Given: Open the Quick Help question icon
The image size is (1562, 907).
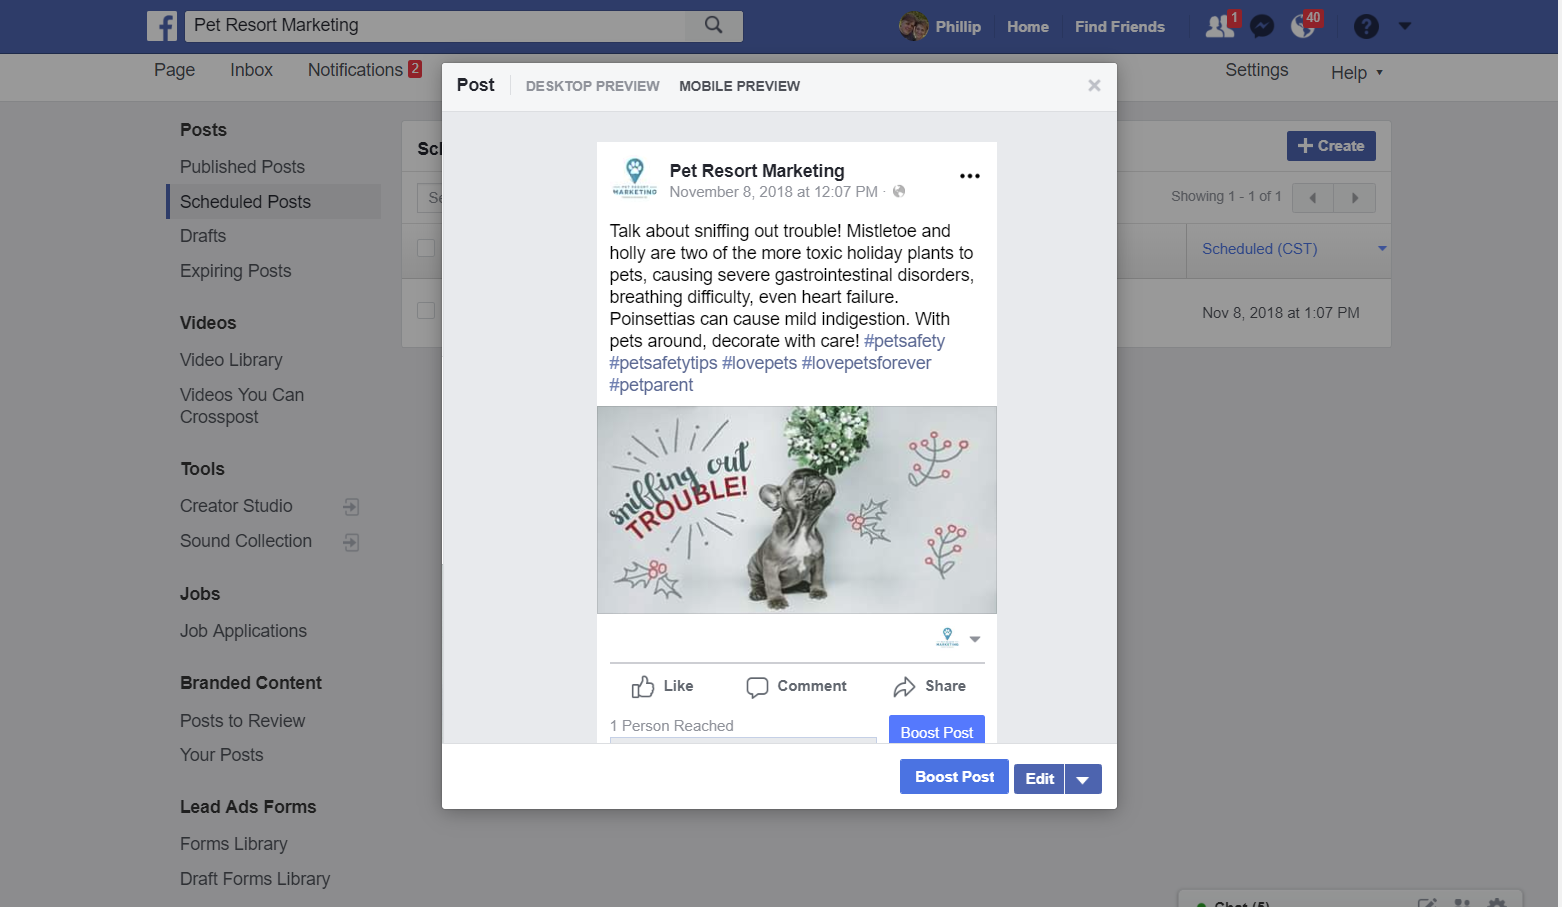Looking at the screenshot, I should pyautogui.click(x=1366, y=26).
